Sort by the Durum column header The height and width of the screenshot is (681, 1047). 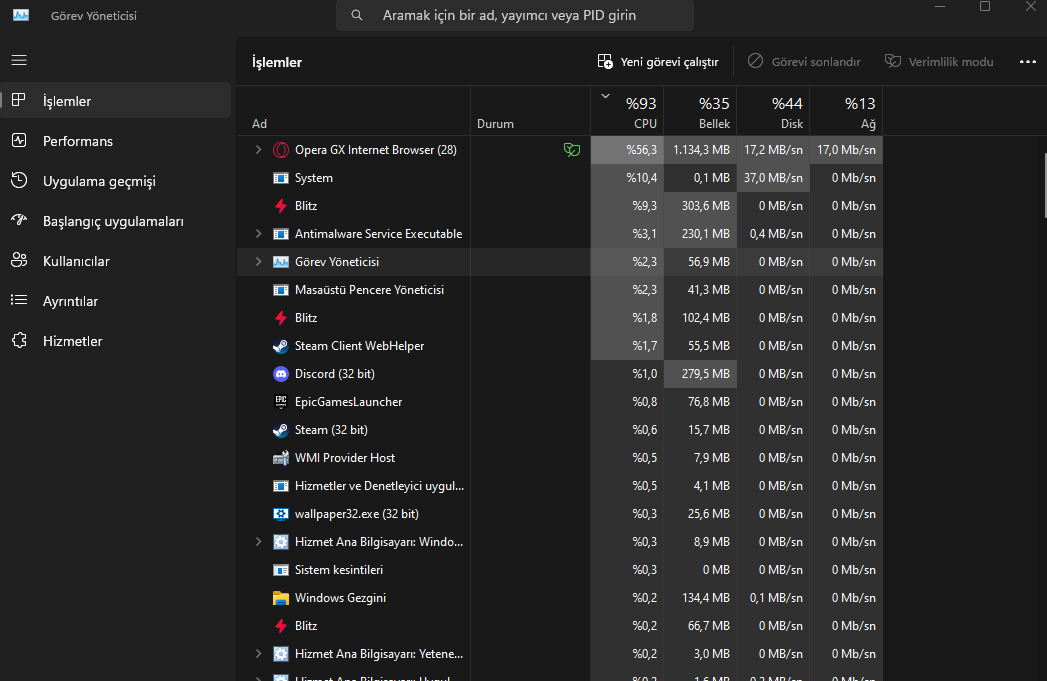(530, 111)
